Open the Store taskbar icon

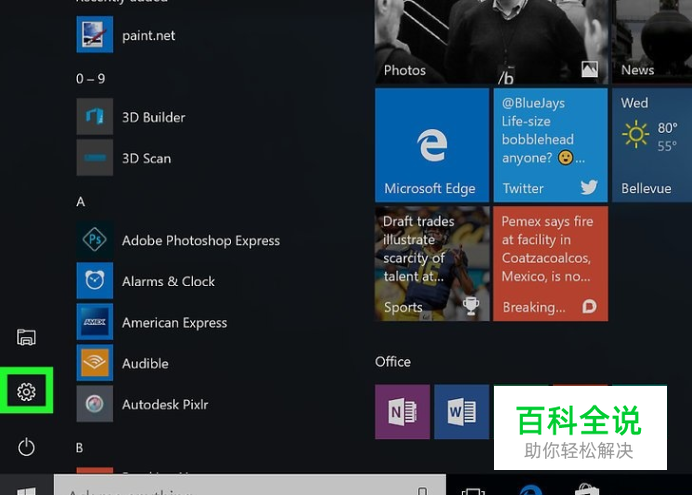(x=587, y=490)
